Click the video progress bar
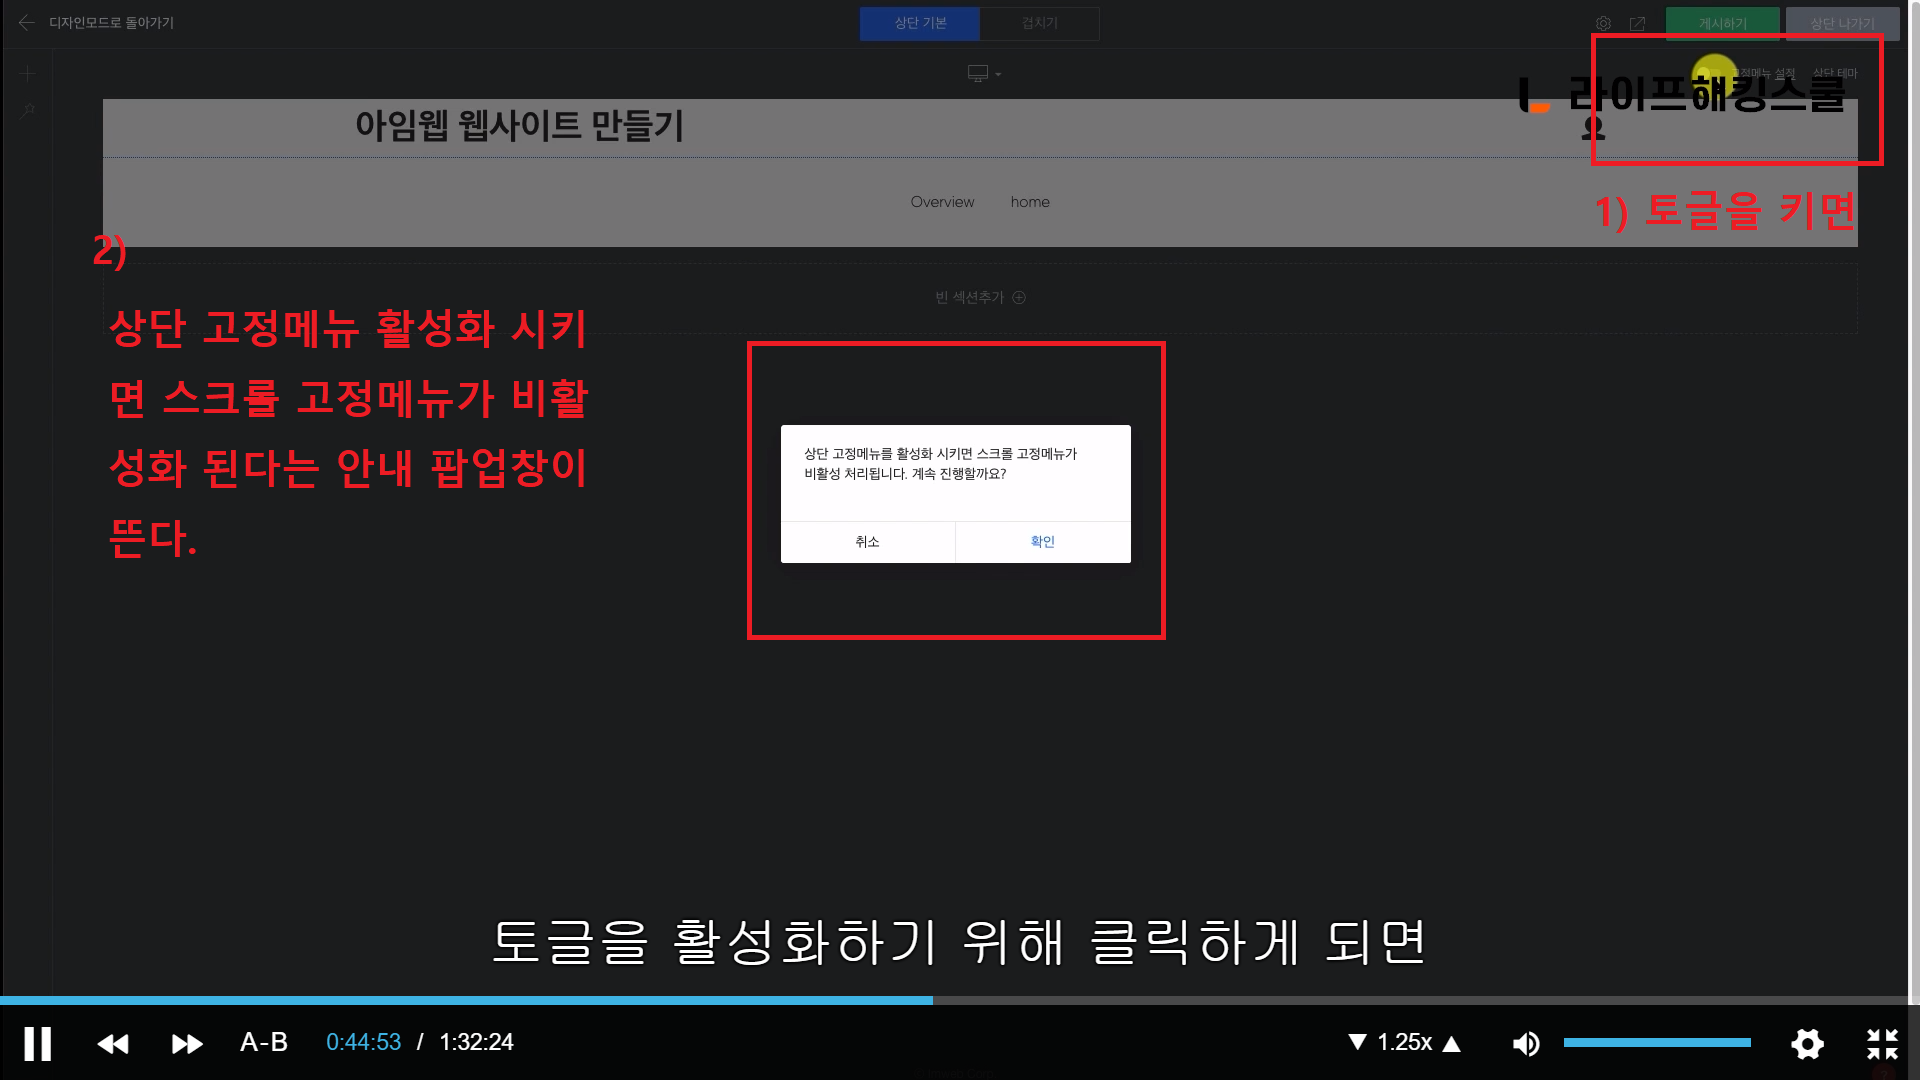Image resolution: width=1920 pixels, height=1080 pixels. click(960, 1000)
